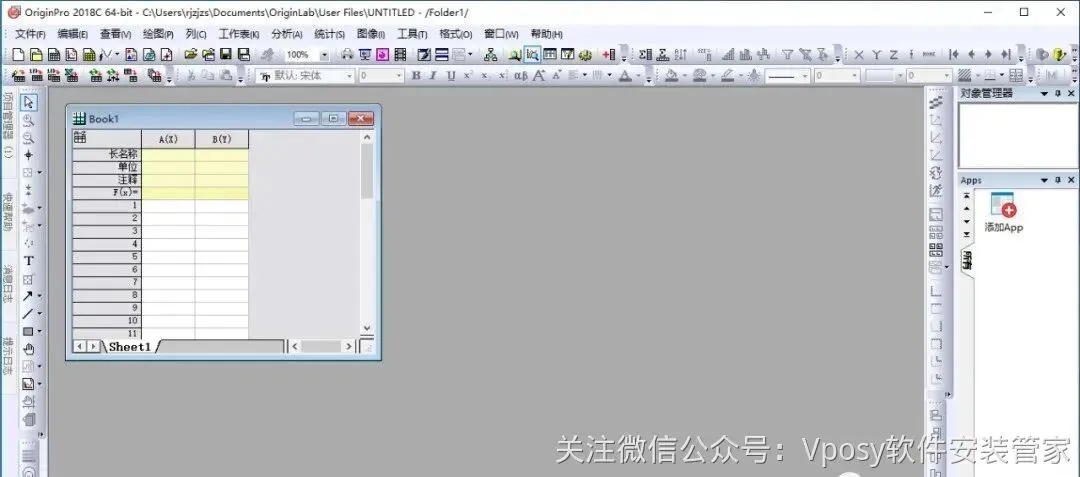Set column as Y with Y icon
The image size is (1080, 477).
click(x=876, y=54)
